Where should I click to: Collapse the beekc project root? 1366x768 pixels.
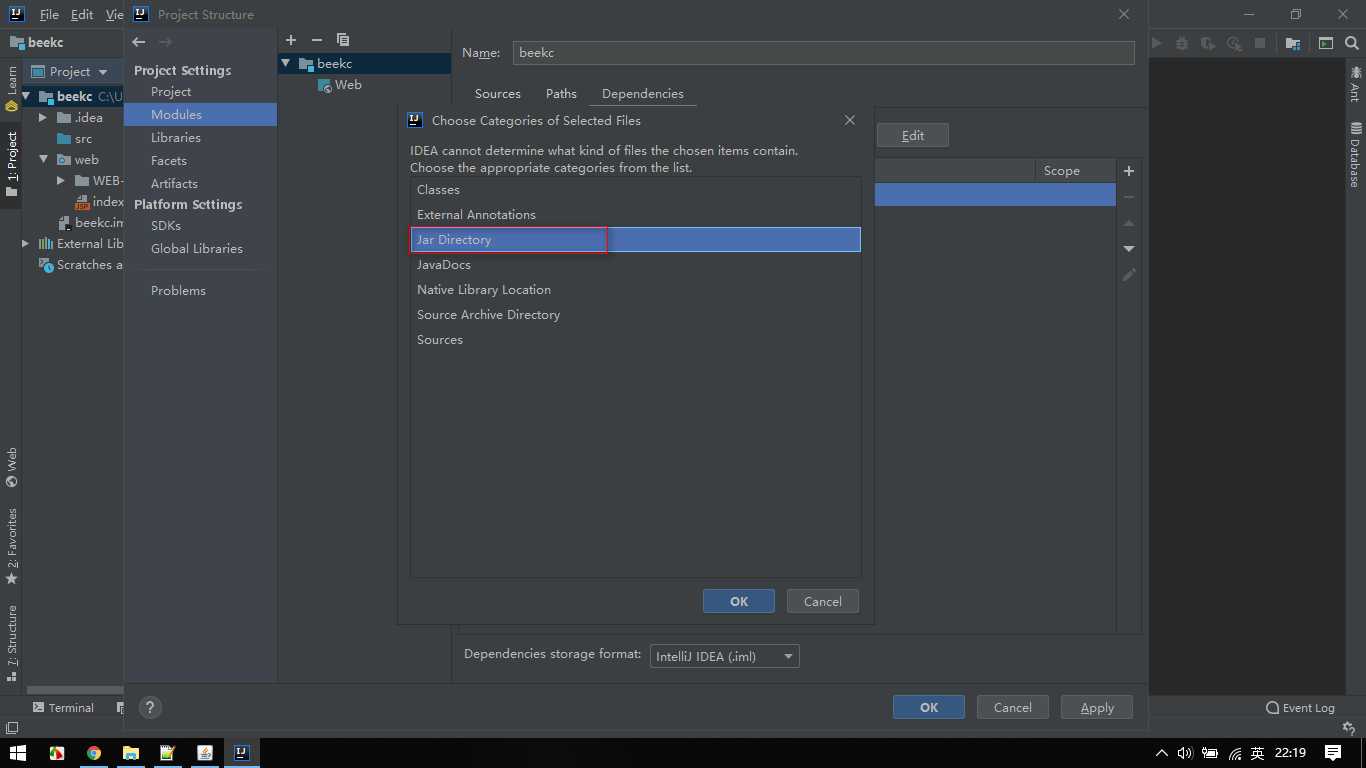pyautogui.click(x=26, y=96)
